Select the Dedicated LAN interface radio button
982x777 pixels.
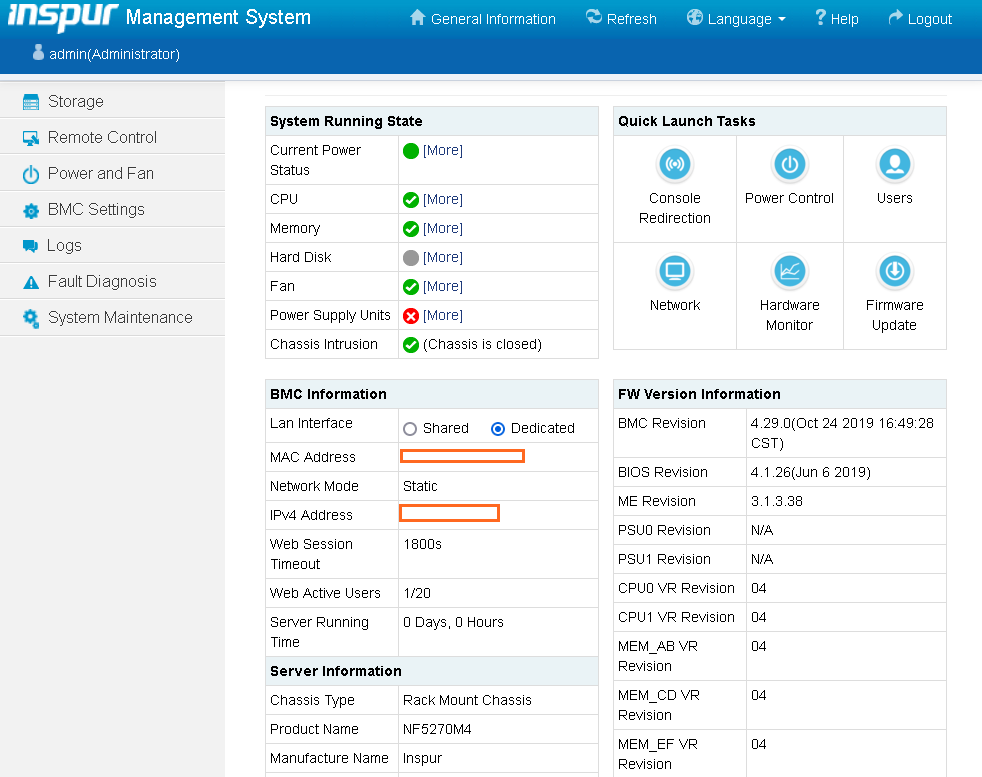[x=498, y=429]
